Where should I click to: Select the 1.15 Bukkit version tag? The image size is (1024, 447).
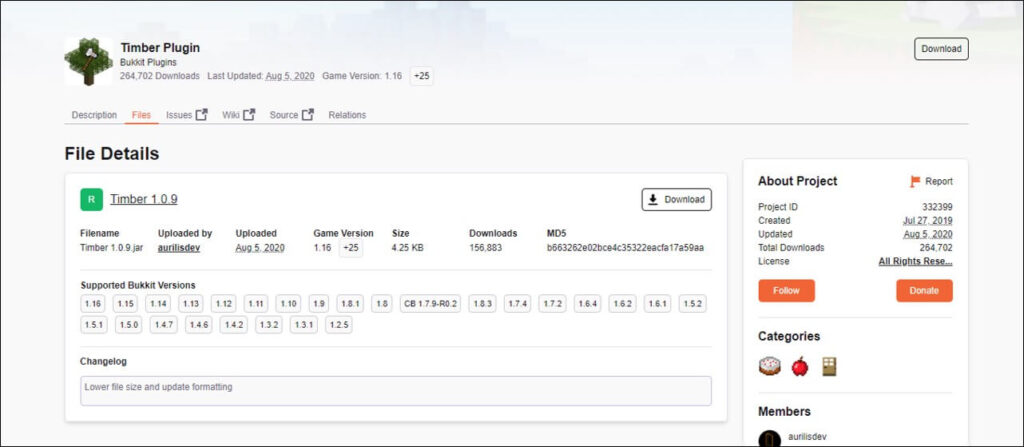pos(125,304)
